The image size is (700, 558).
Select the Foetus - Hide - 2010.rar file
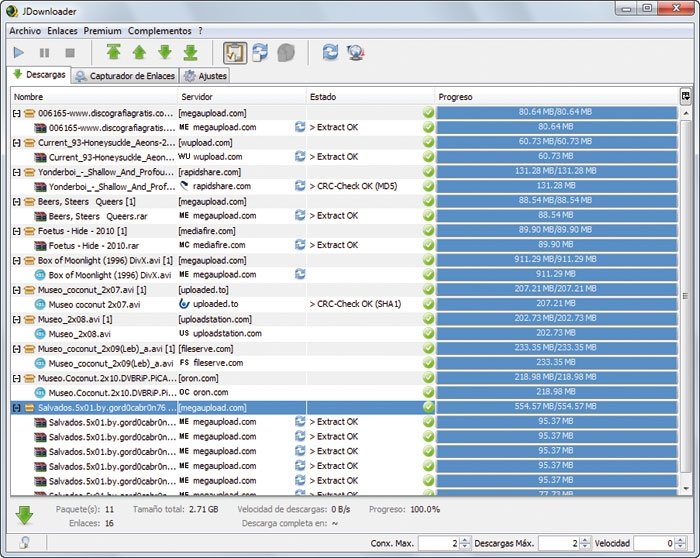(94, 246)
